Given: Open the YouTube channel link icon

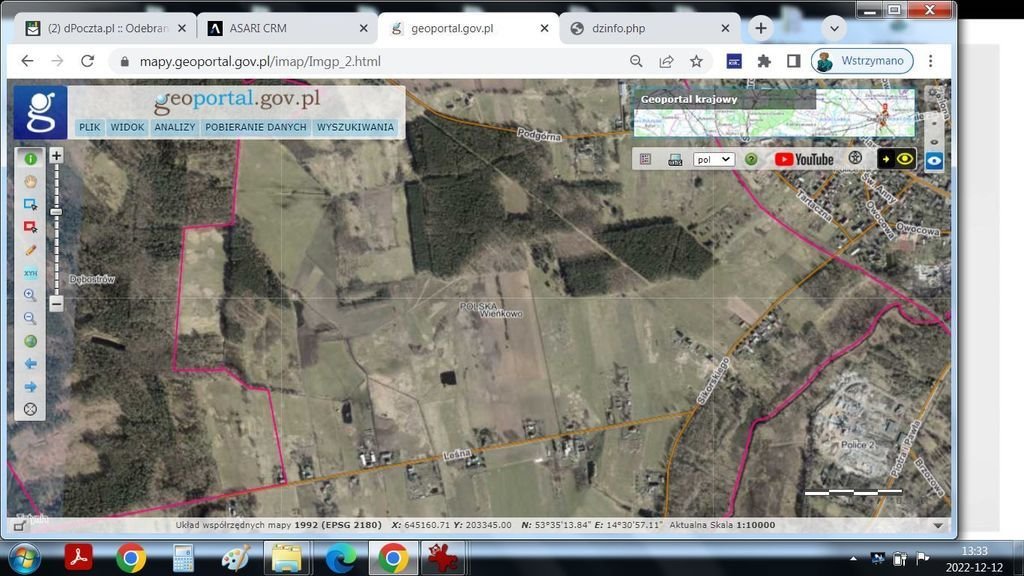Looking at the screenshot, I should tap(804, 159).
